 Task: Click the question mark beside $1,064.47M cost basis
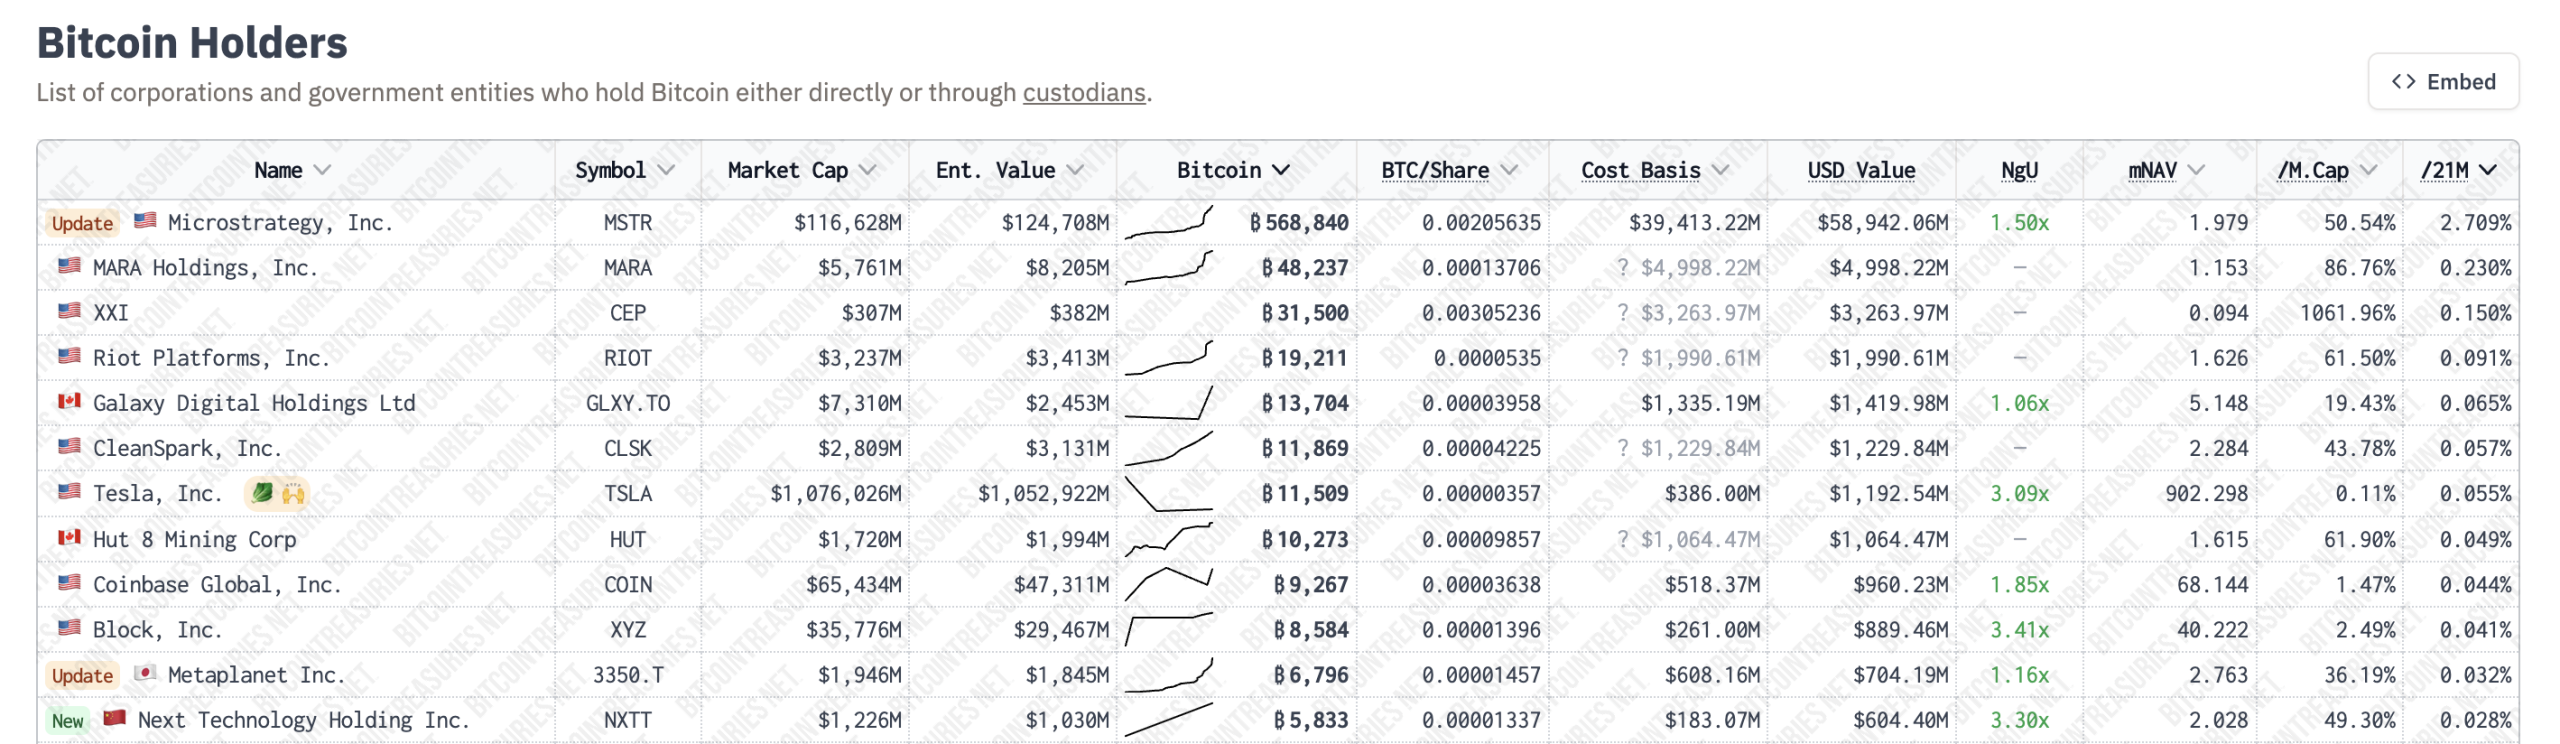point(1623,539)
